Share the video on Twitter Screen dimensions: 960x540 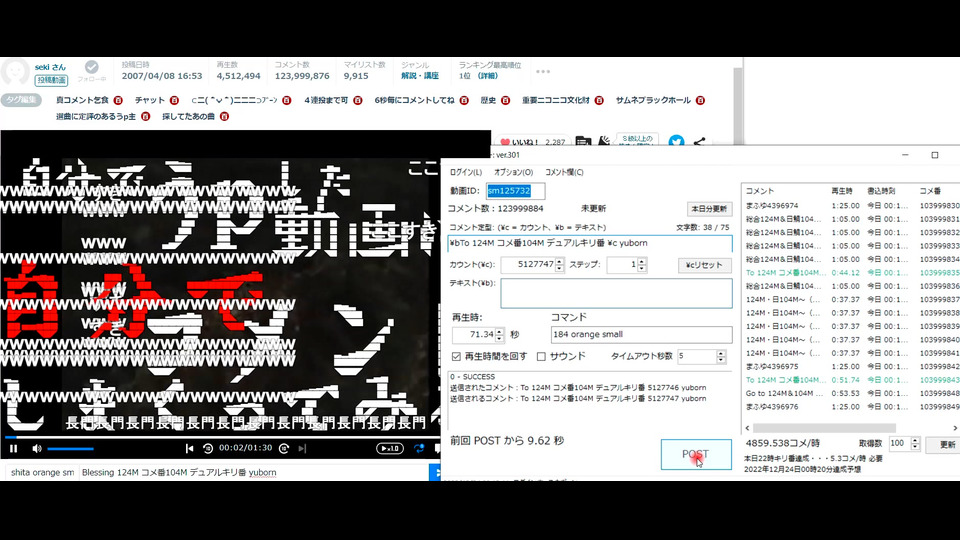pyautogui.click(x=676, y=141)
